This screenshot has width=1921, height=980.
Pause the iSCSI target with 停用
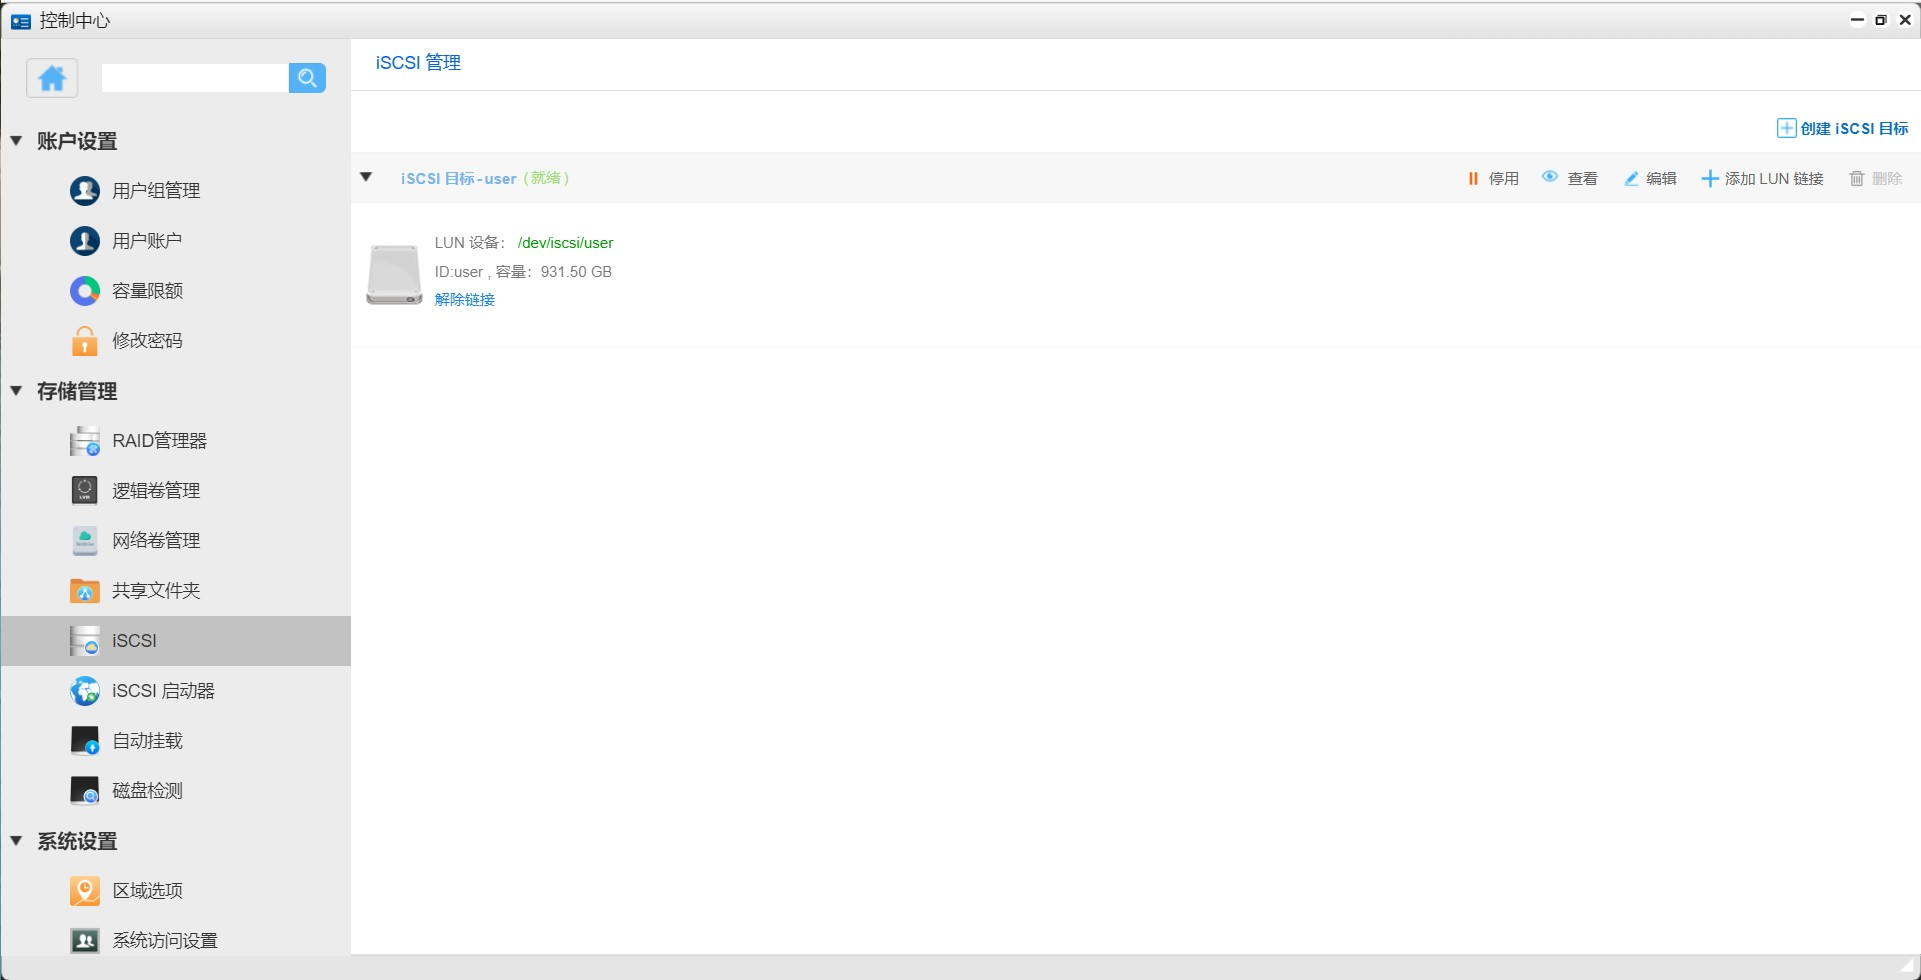click(x=1493, y=179)
